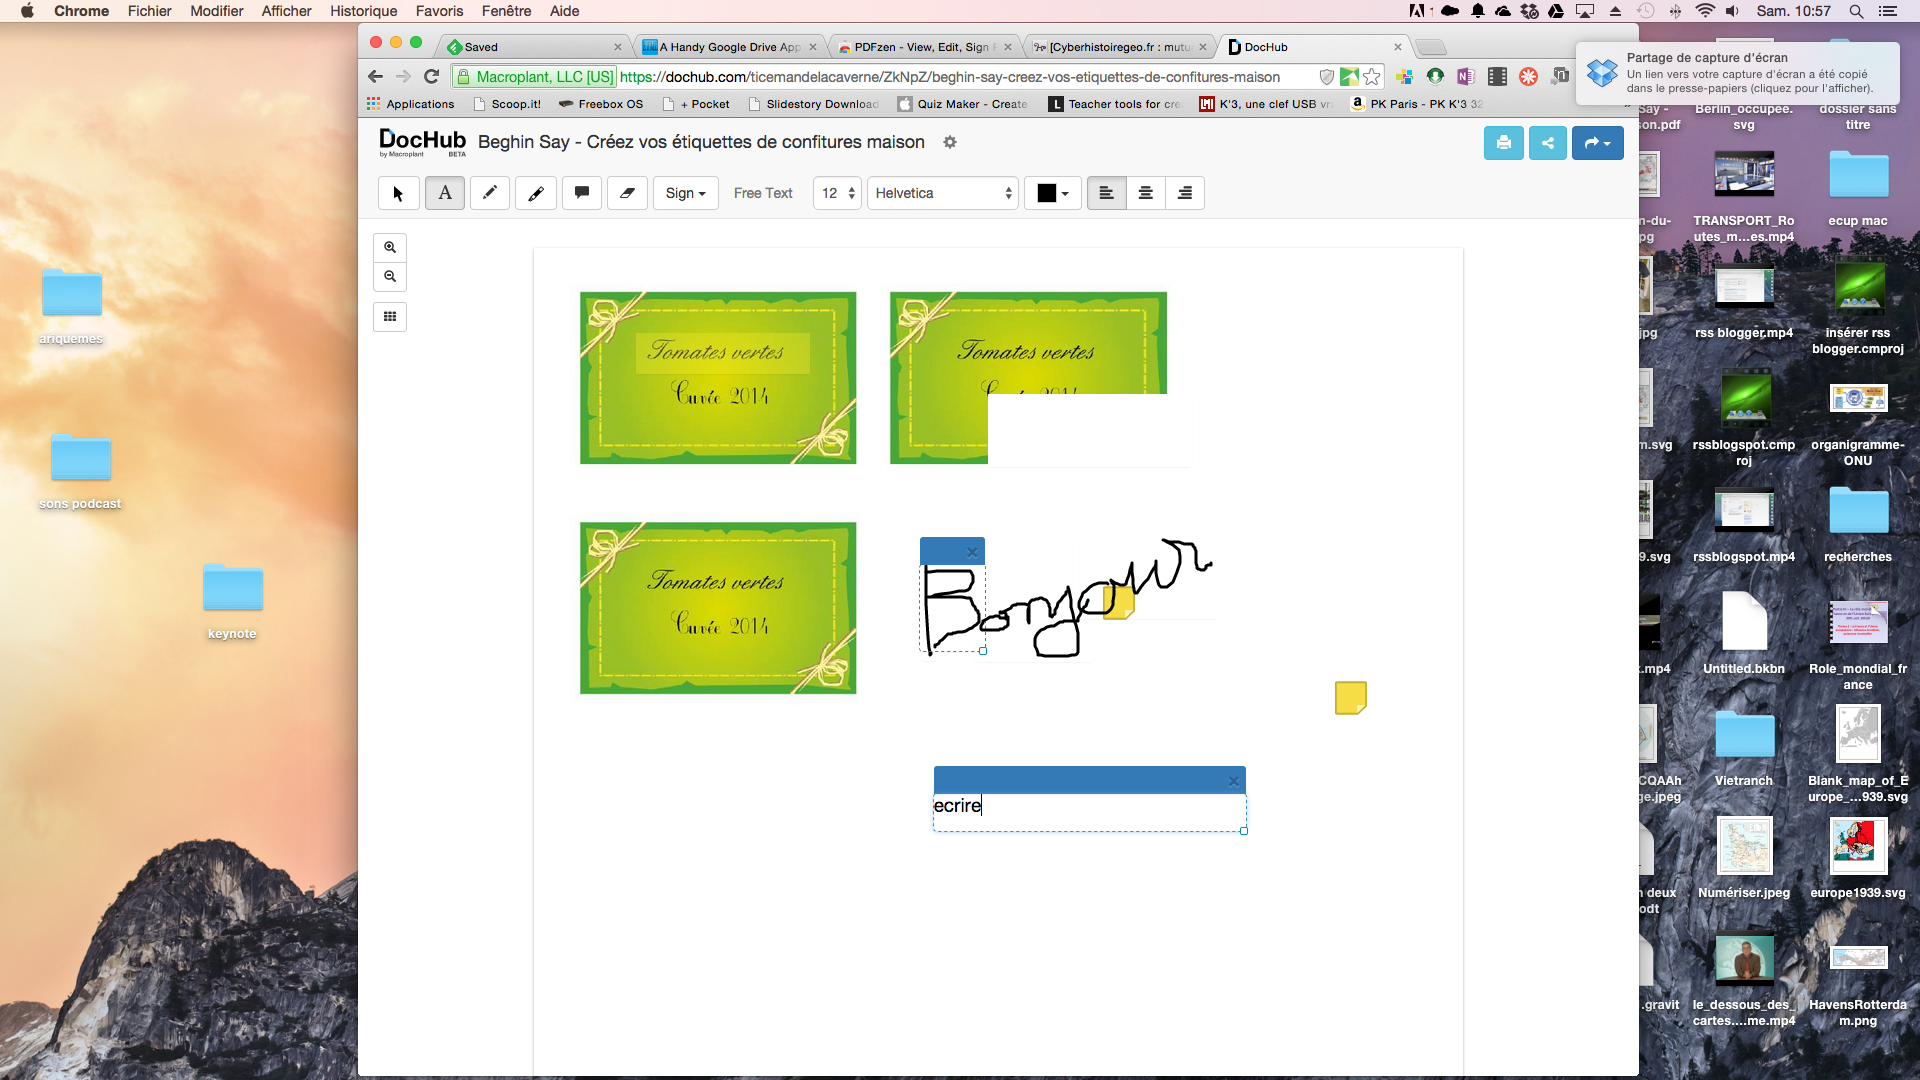The height and width of the screenshot is (1080, 1920).
Task: Switch to the Cyberhistoiregeo.fr tab
Action: (x=1120, y=47)
